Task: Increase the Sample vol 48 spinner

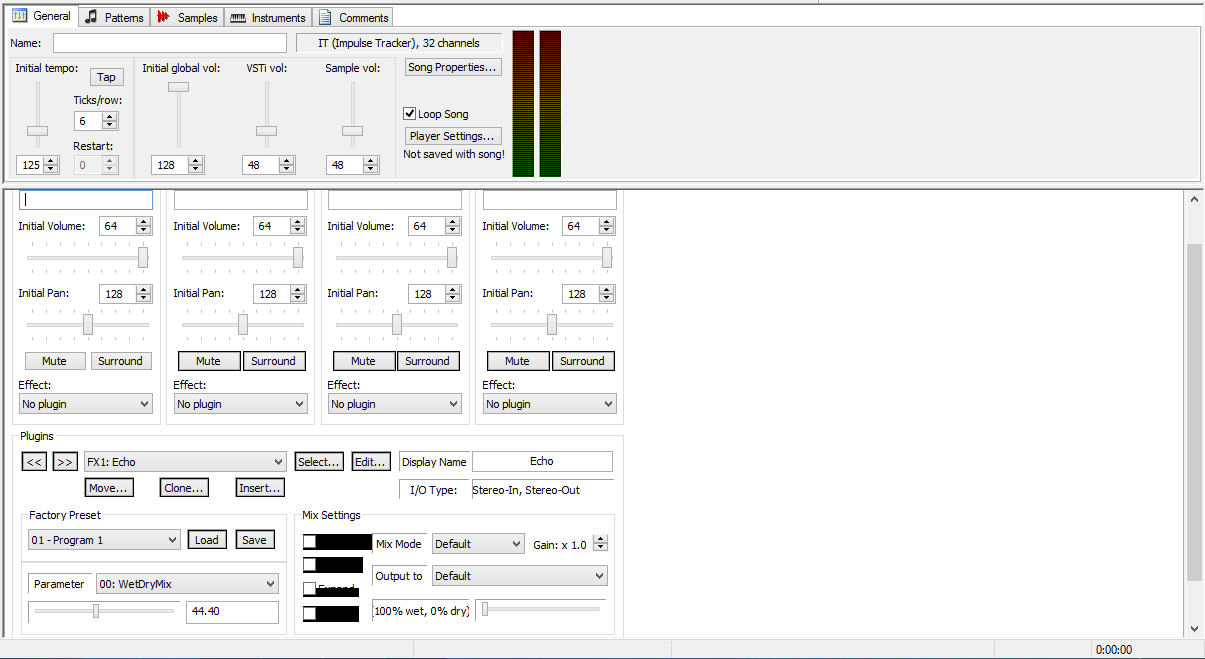Action: click(x=370, y=161)
